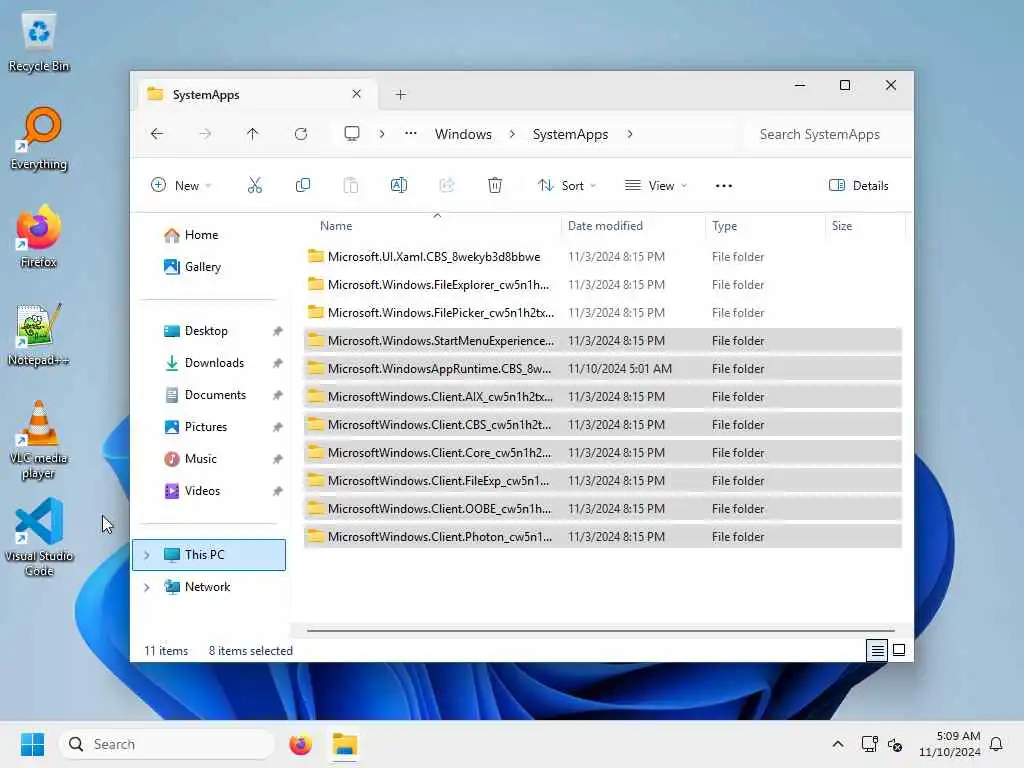Show hidden breadcrumb path ellipsis
The width and height of the screenshot is (1024, 768).
[411, 133]
